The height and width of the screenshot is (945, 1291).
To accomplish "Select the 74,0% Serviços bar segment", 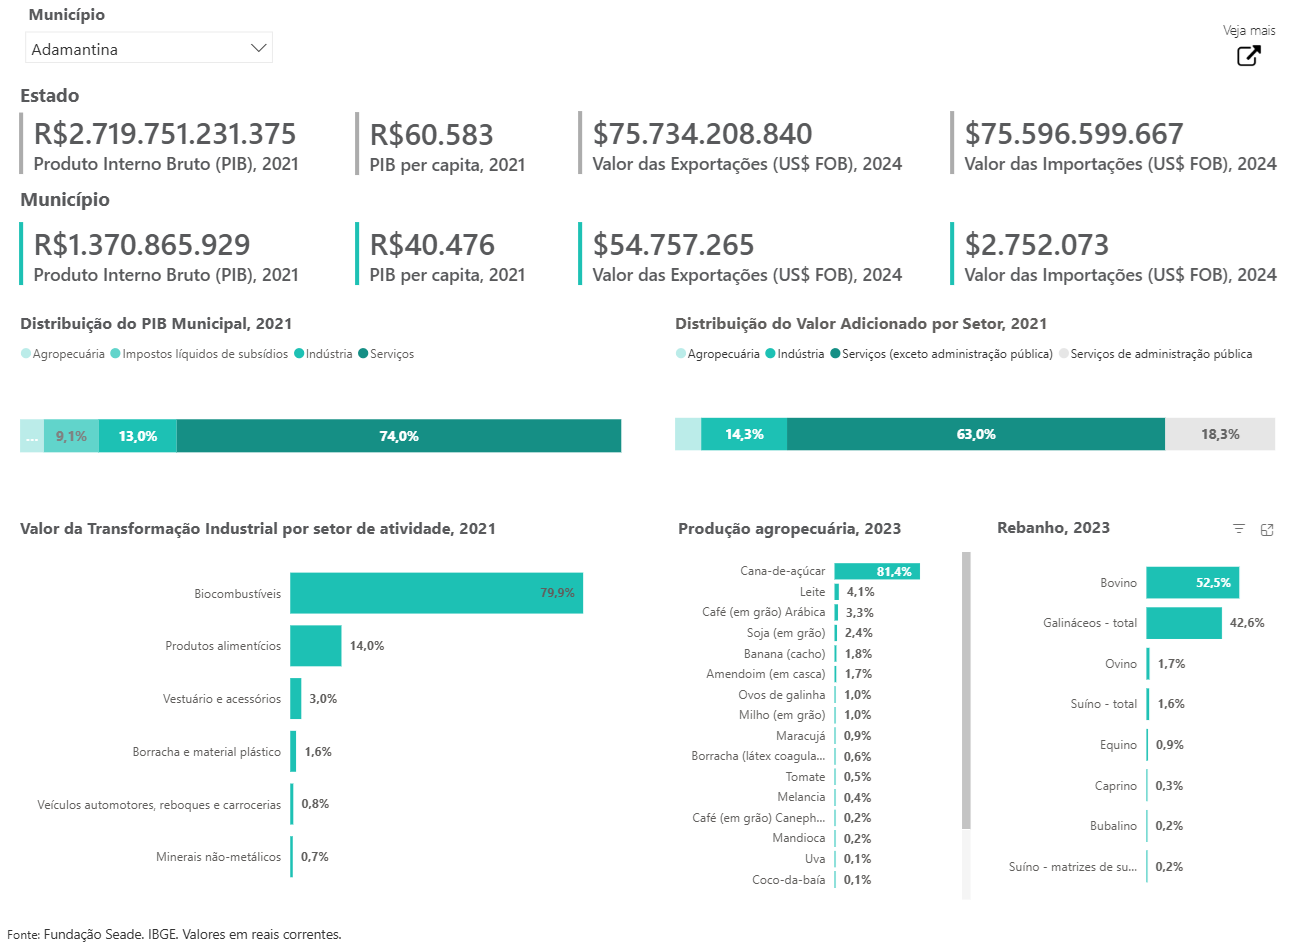I will tap(398, 436).
